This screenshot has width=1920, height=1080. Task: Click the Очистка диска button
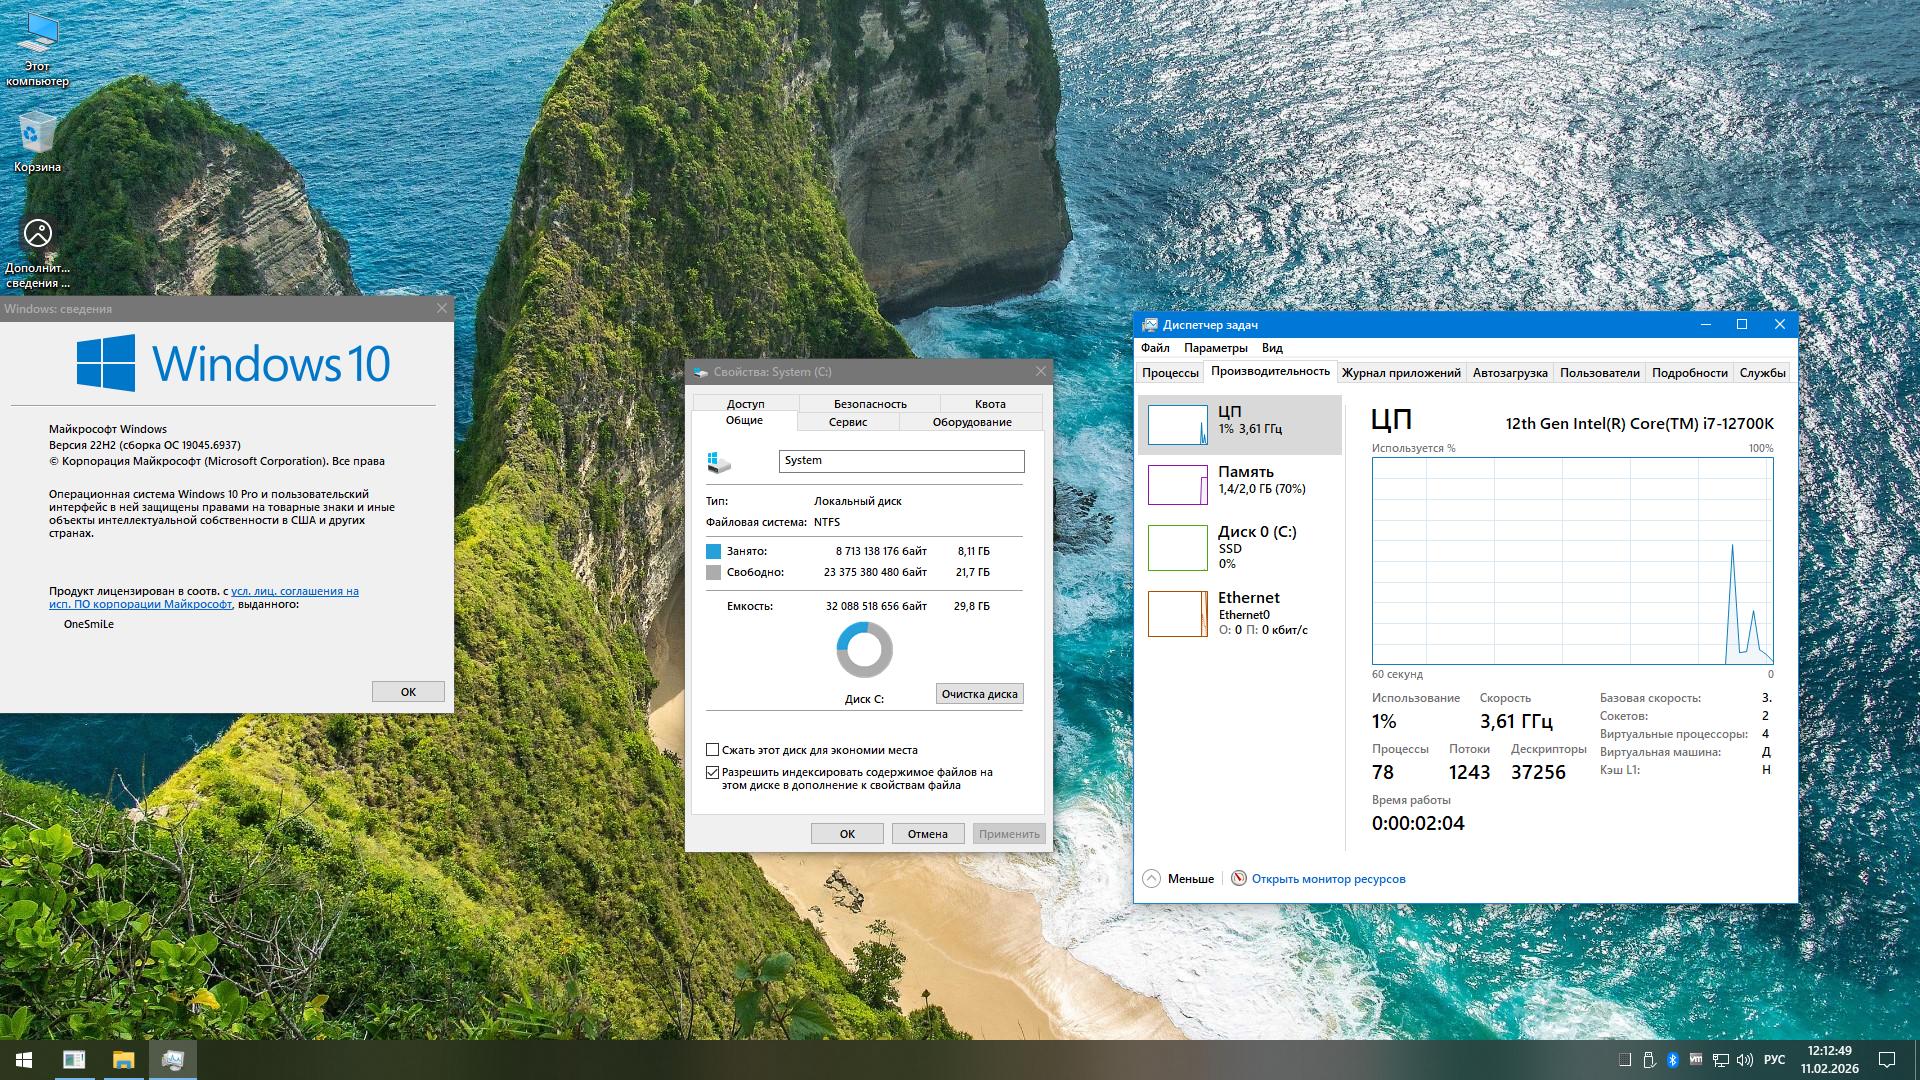(x=979, y=694)
